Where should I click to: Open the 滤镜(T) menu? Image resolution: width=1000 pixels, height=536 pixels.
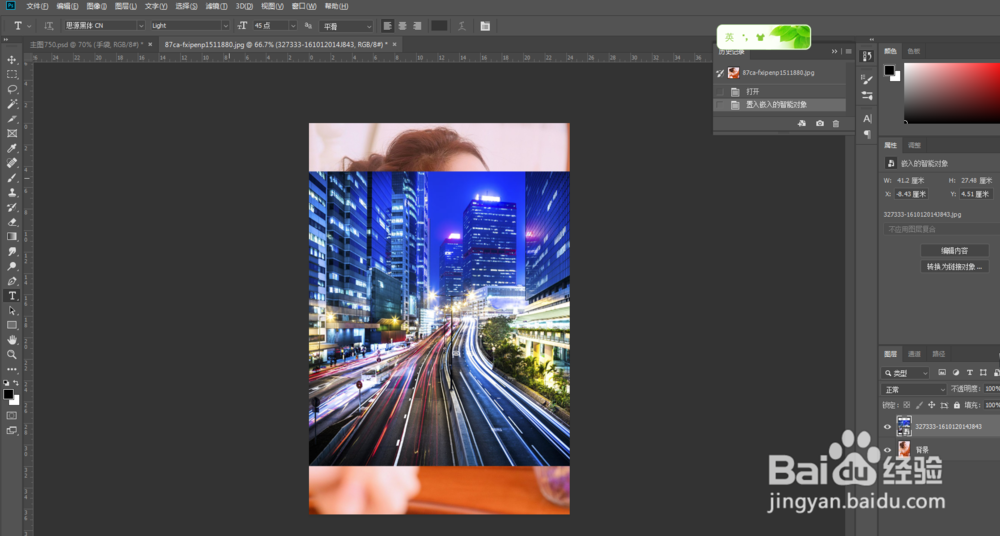coord(216,6)
